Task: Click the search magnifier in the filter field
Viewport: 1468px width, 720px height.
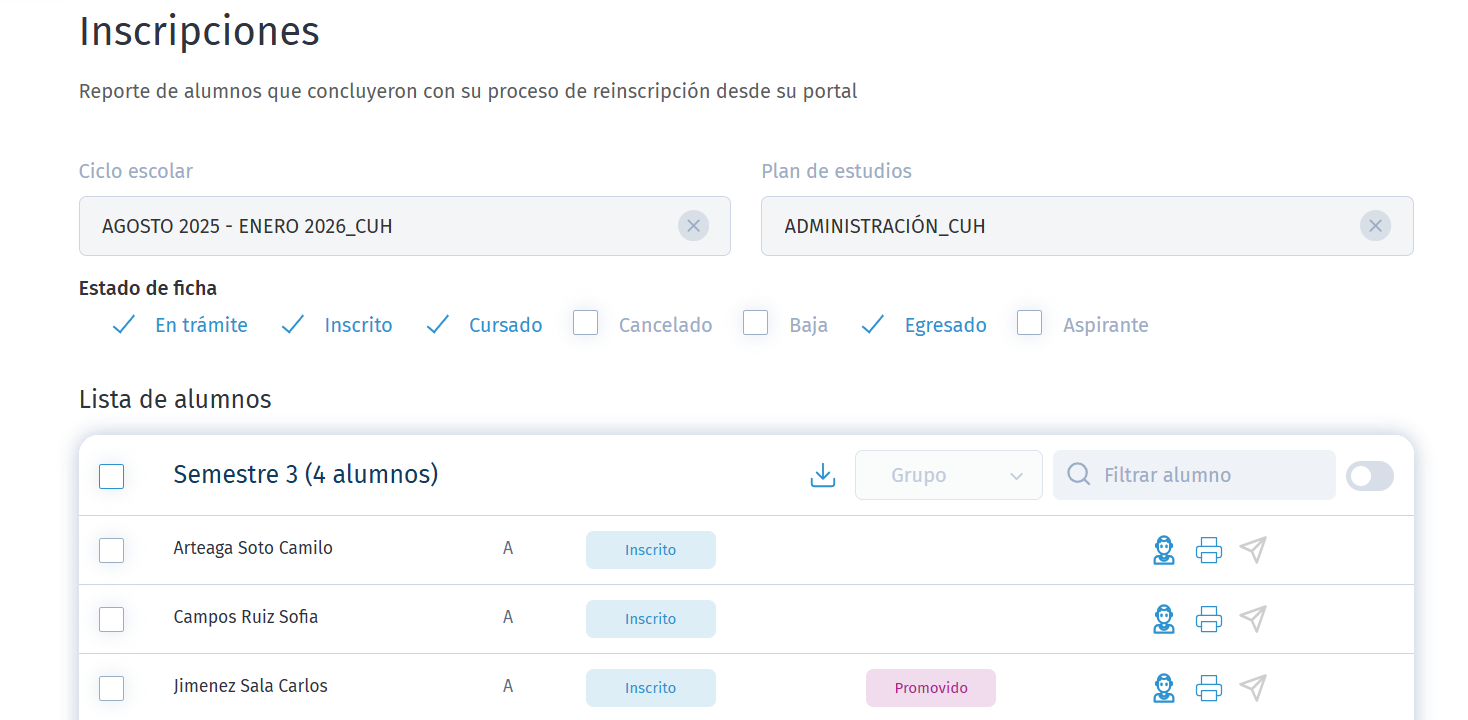Action: click(1078, 474)
